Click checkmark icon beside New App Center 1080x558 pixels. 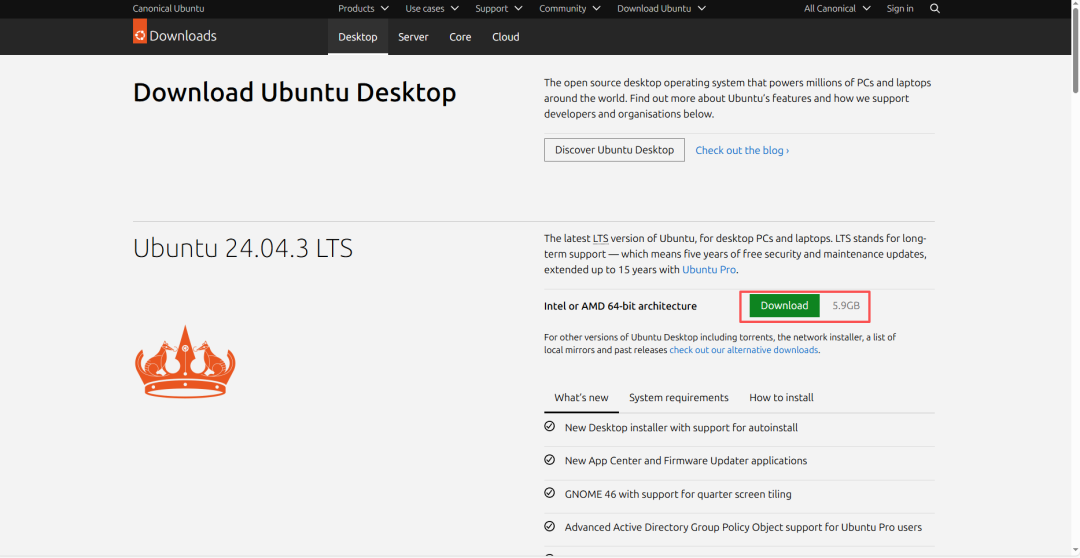click(549, 460)
